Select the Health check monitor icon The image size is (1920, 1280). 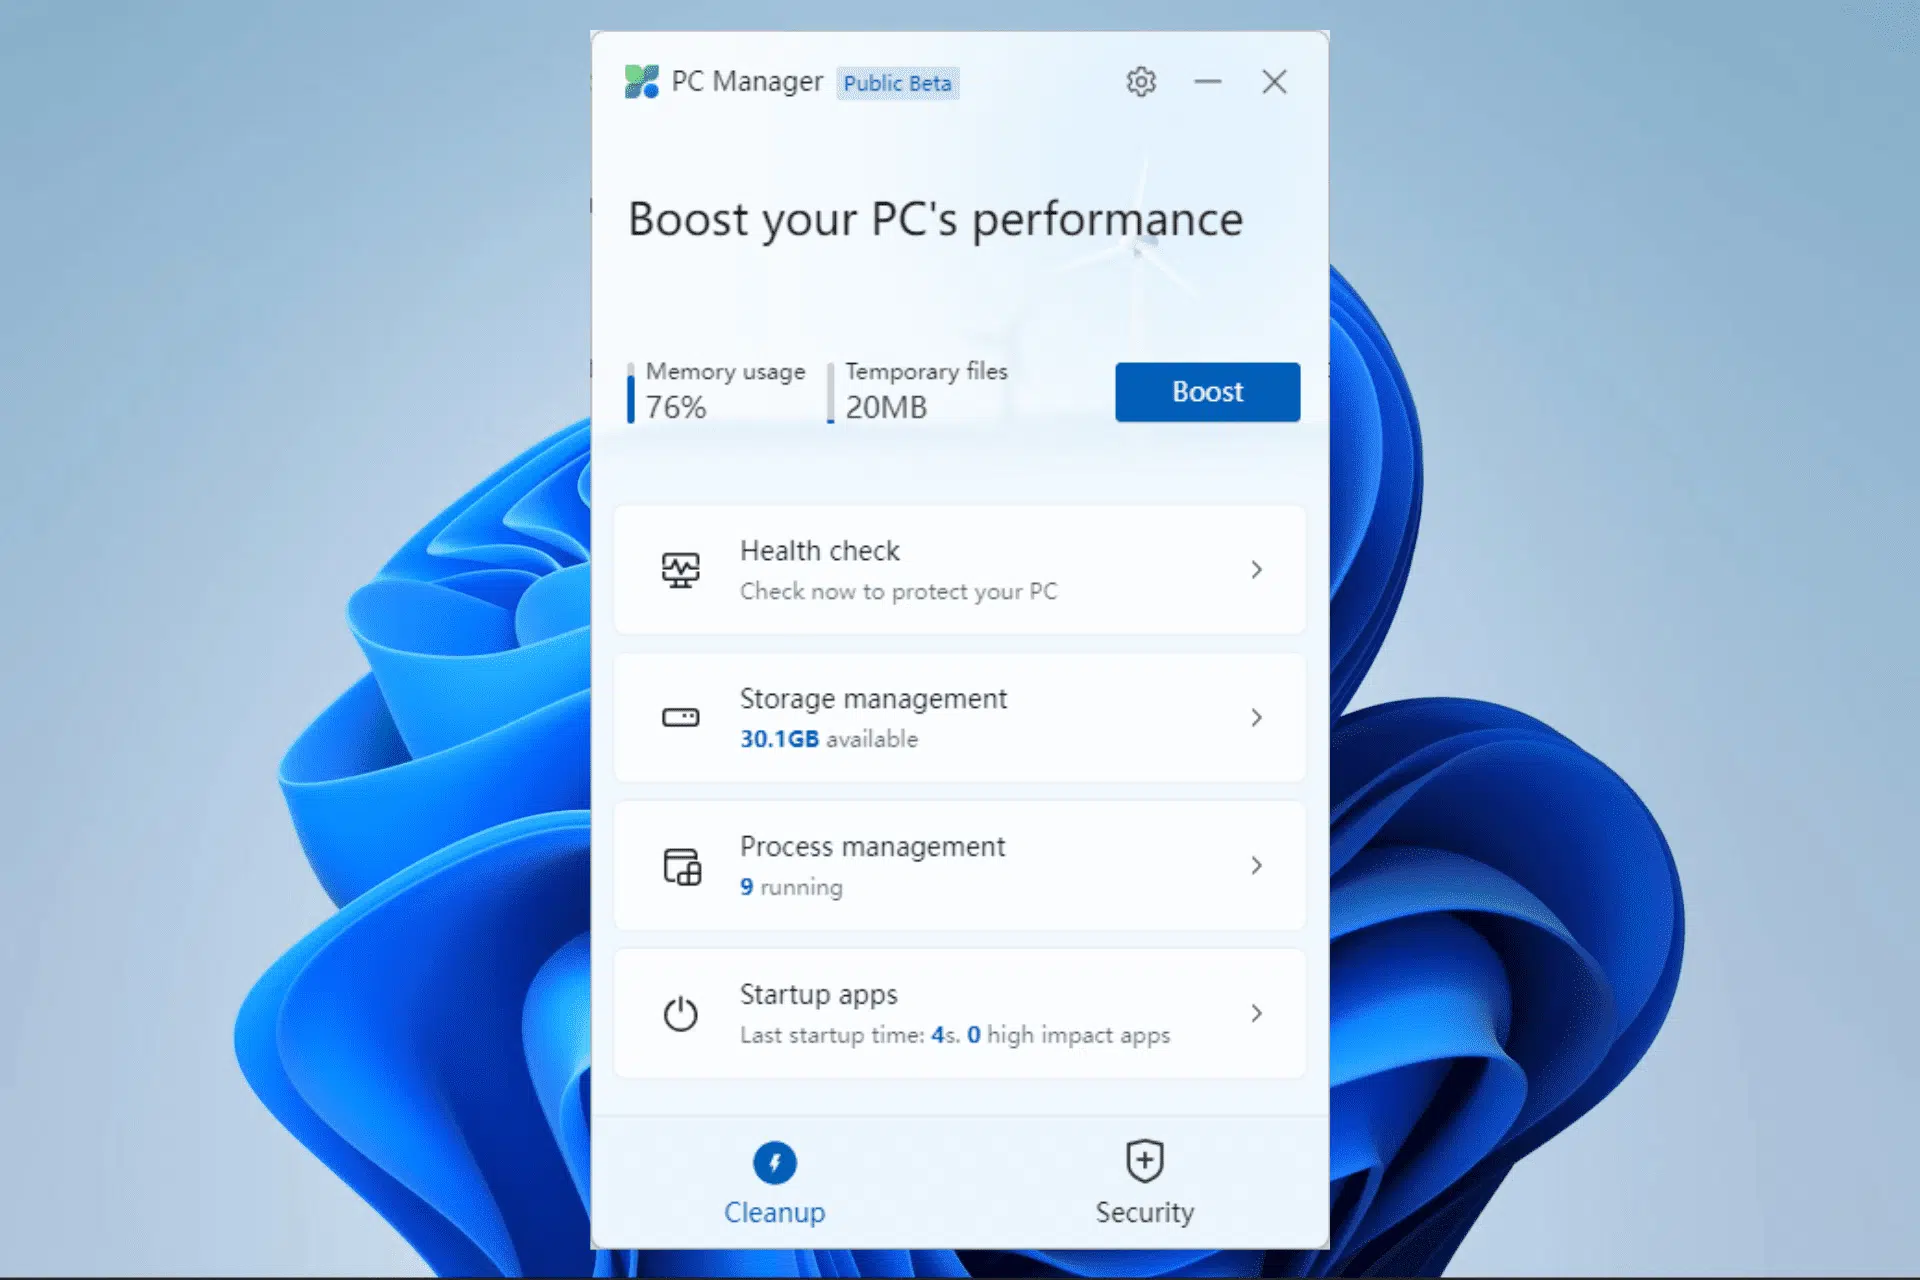(x=681, y=568)
